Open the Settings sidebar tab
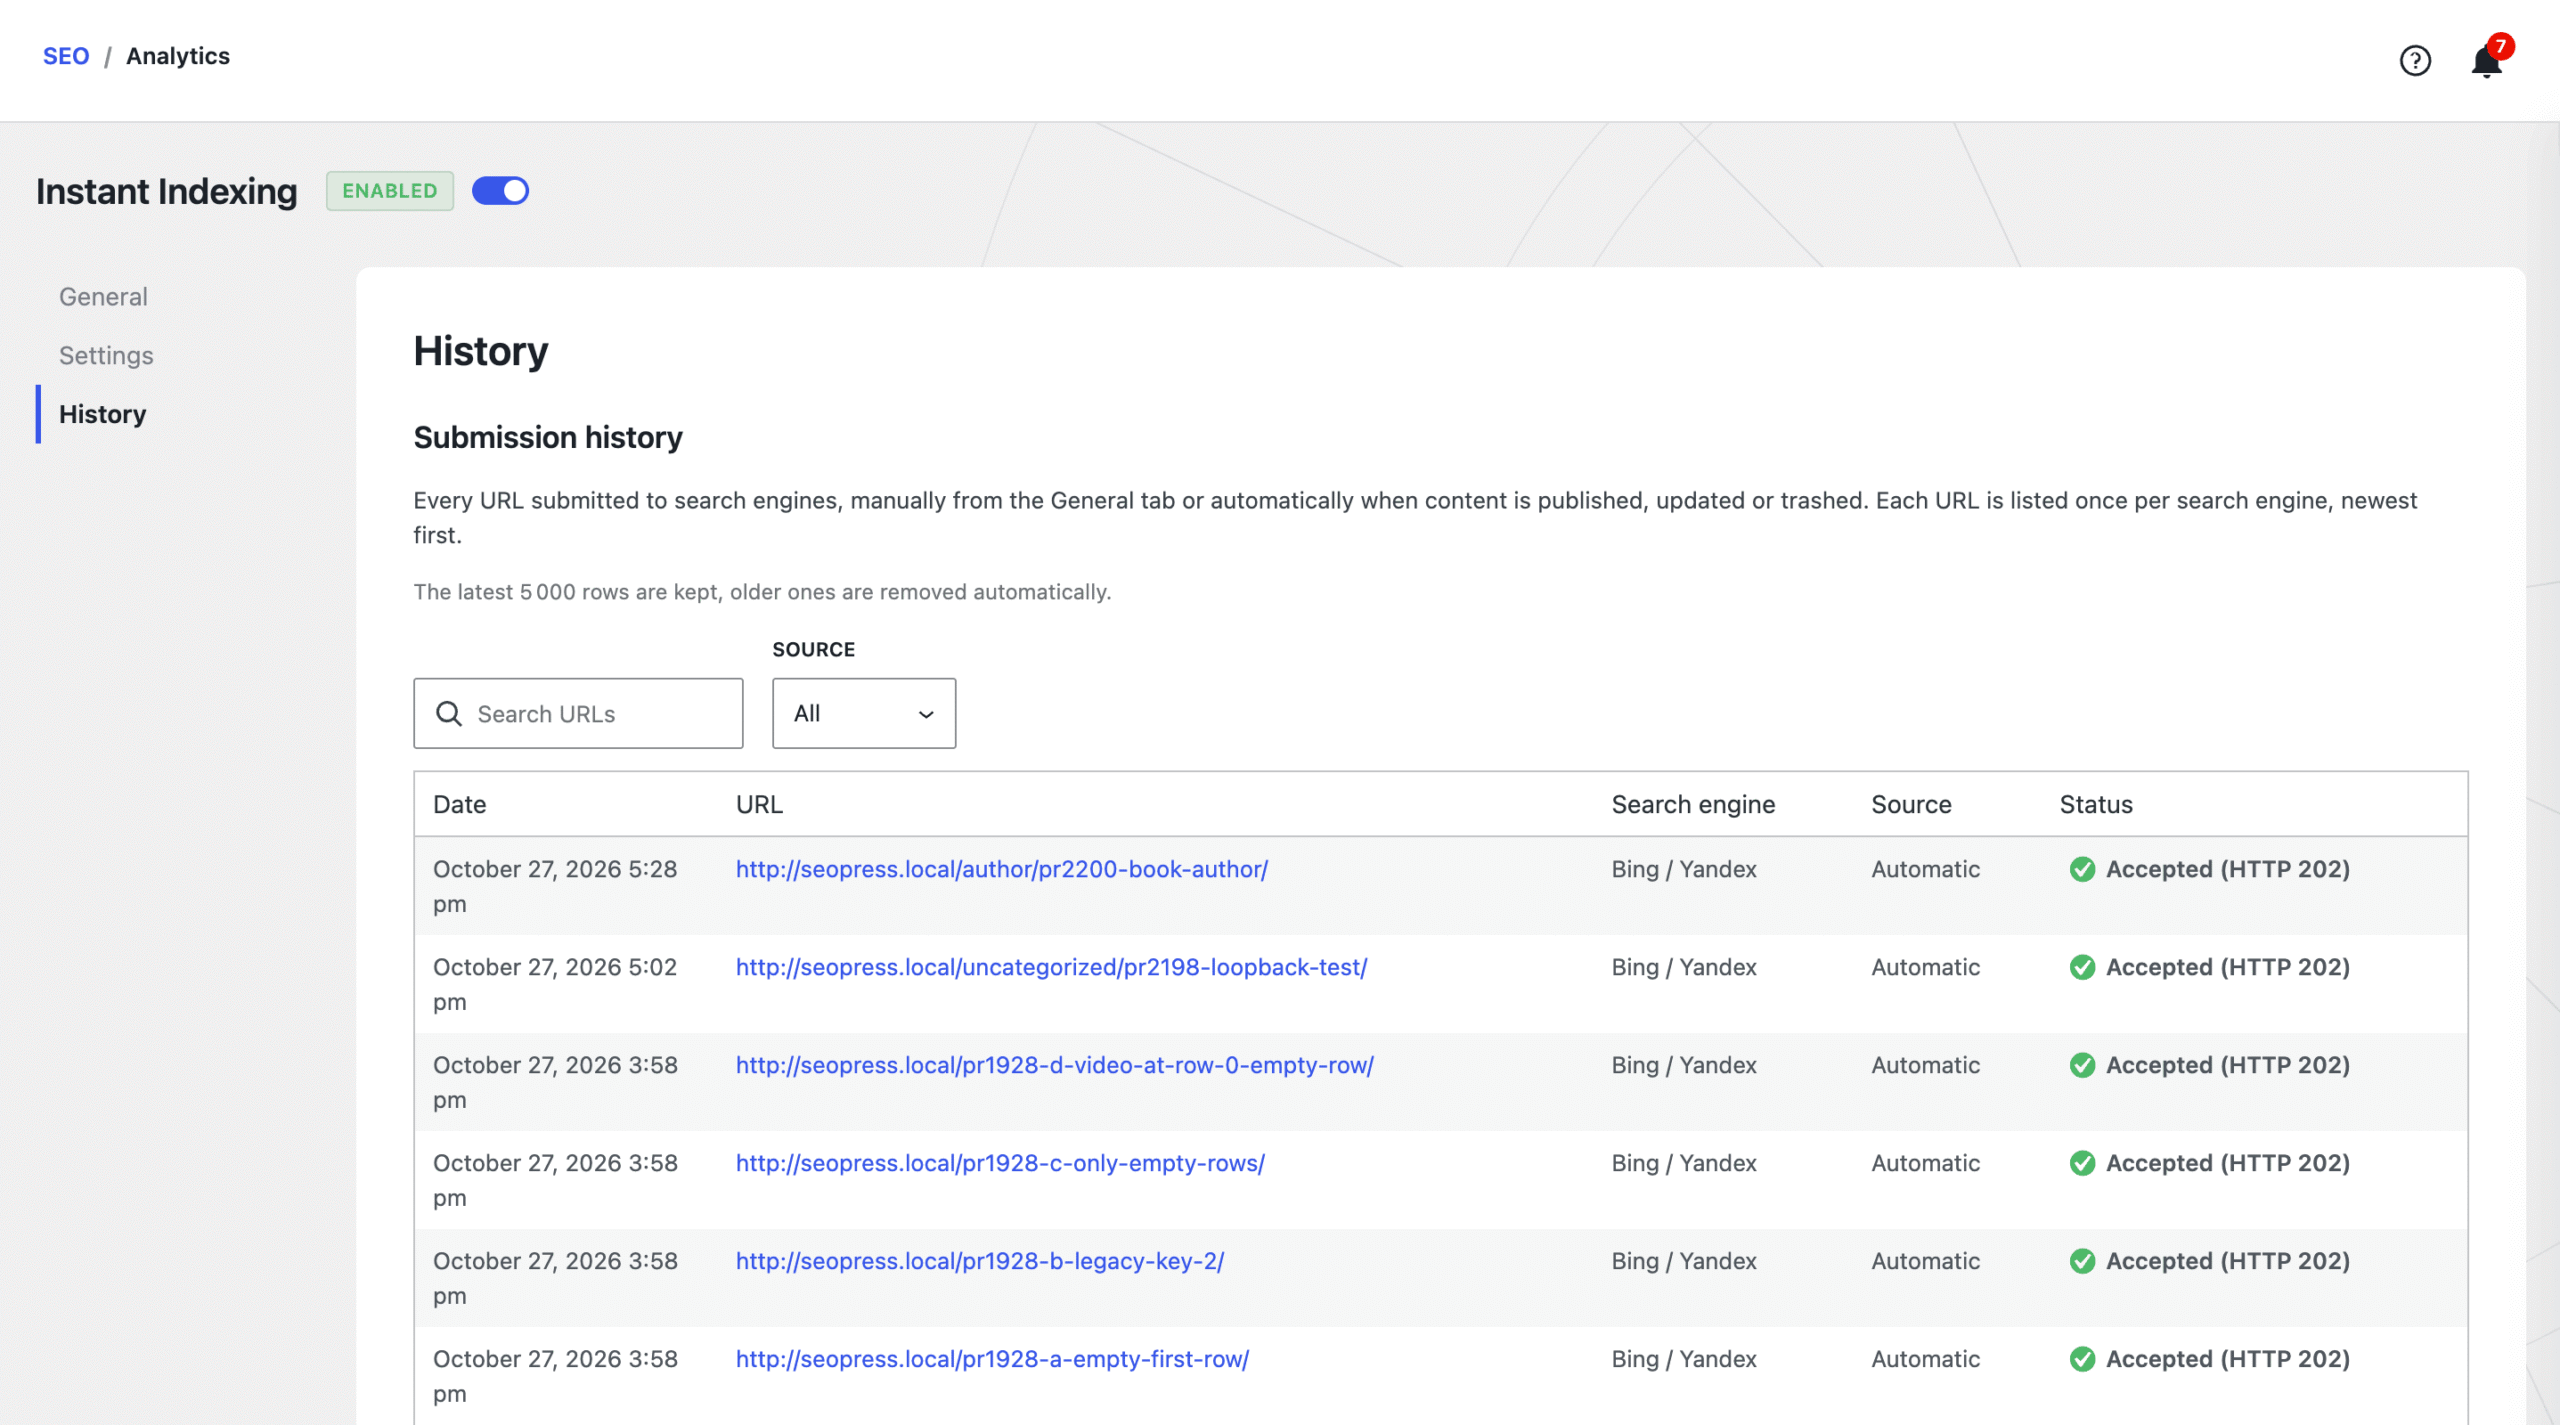This screenshot has height=1425, width=2560. (x=106, y=355)
